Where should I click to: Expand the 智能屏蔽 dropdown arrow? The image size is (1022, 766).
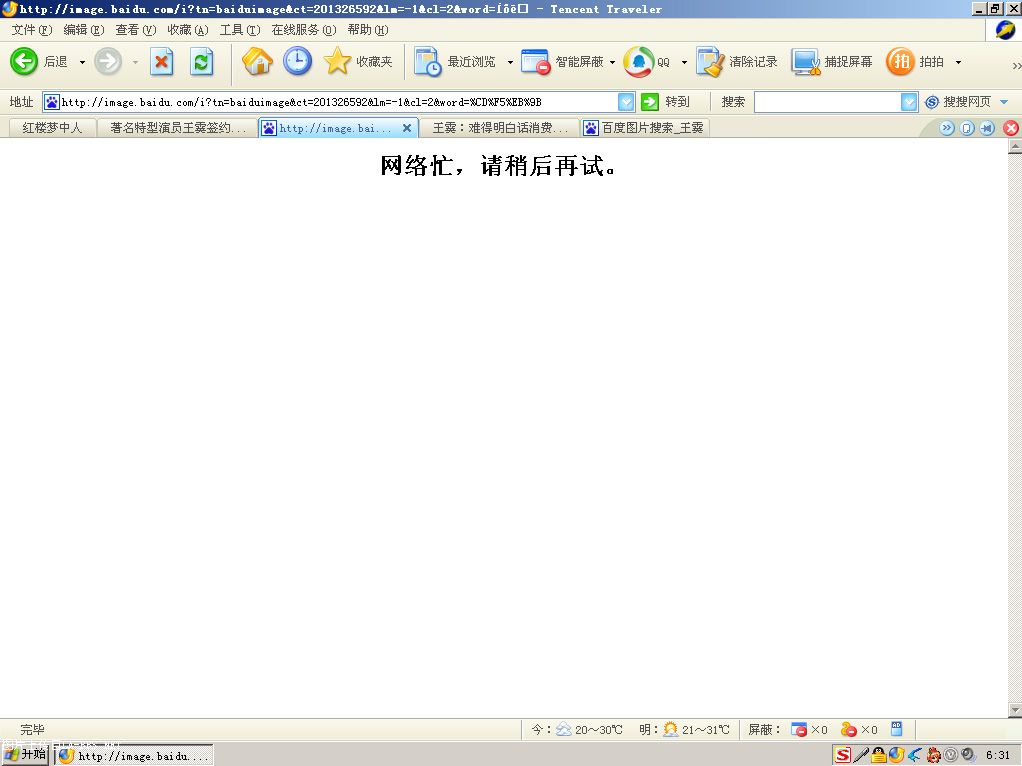tap(613, 63)
